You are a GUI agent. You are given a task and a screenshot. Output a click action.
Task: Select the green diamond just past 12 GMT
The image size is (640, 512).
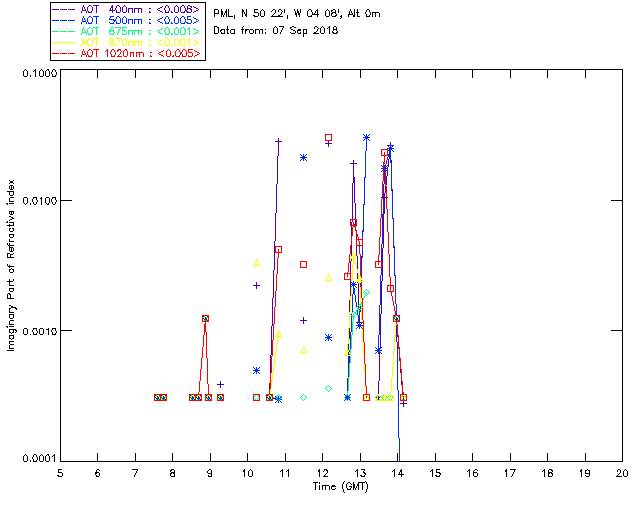(328, 388)
